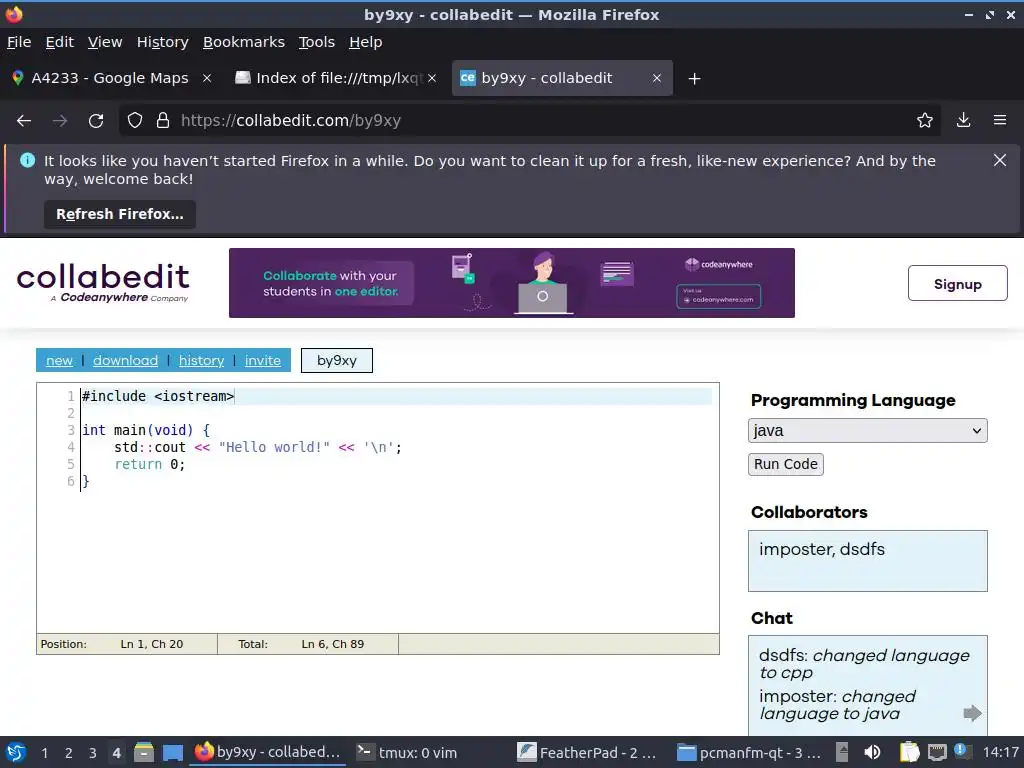
Task: Switch to virtual desktop 3
Action: tap(93, 753)
